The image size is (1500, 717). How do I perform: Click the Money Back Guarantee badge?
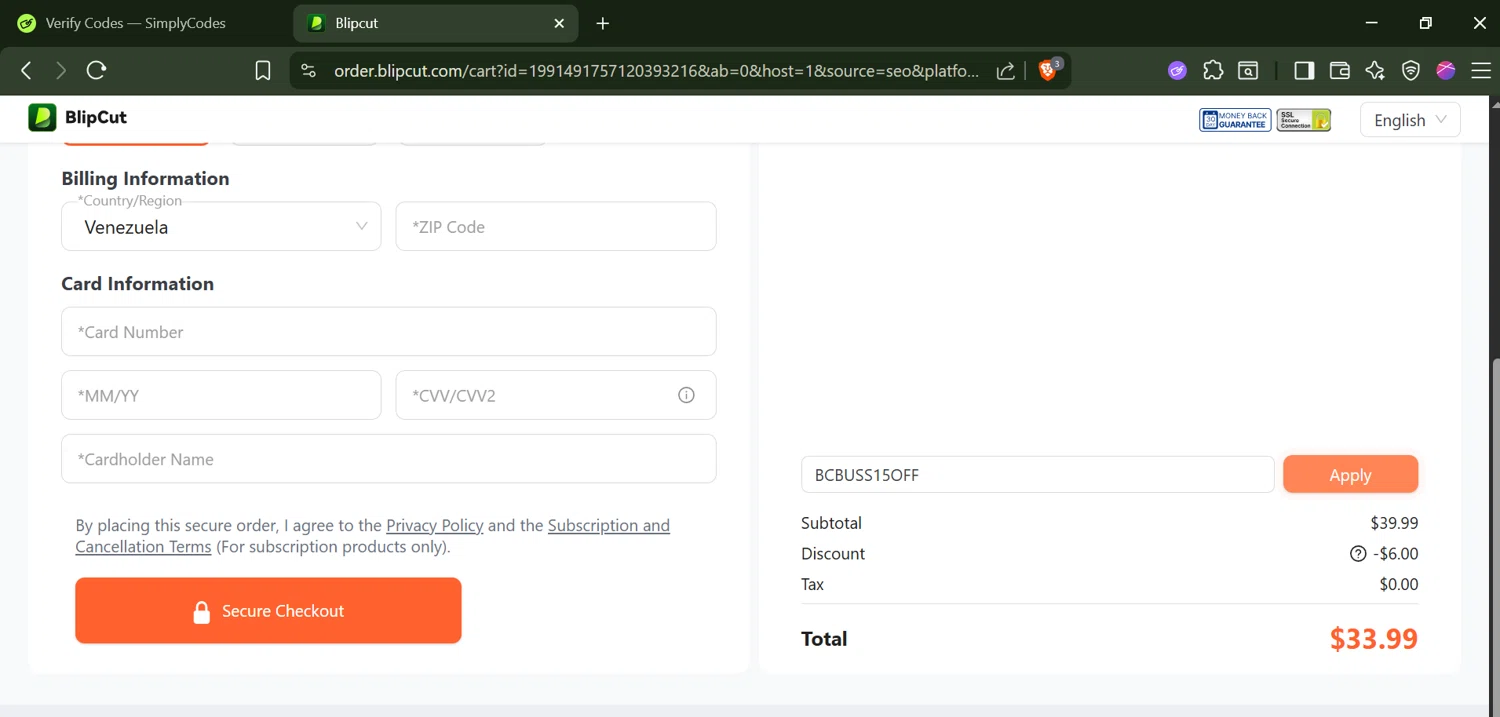click(x=1235, y=120)
